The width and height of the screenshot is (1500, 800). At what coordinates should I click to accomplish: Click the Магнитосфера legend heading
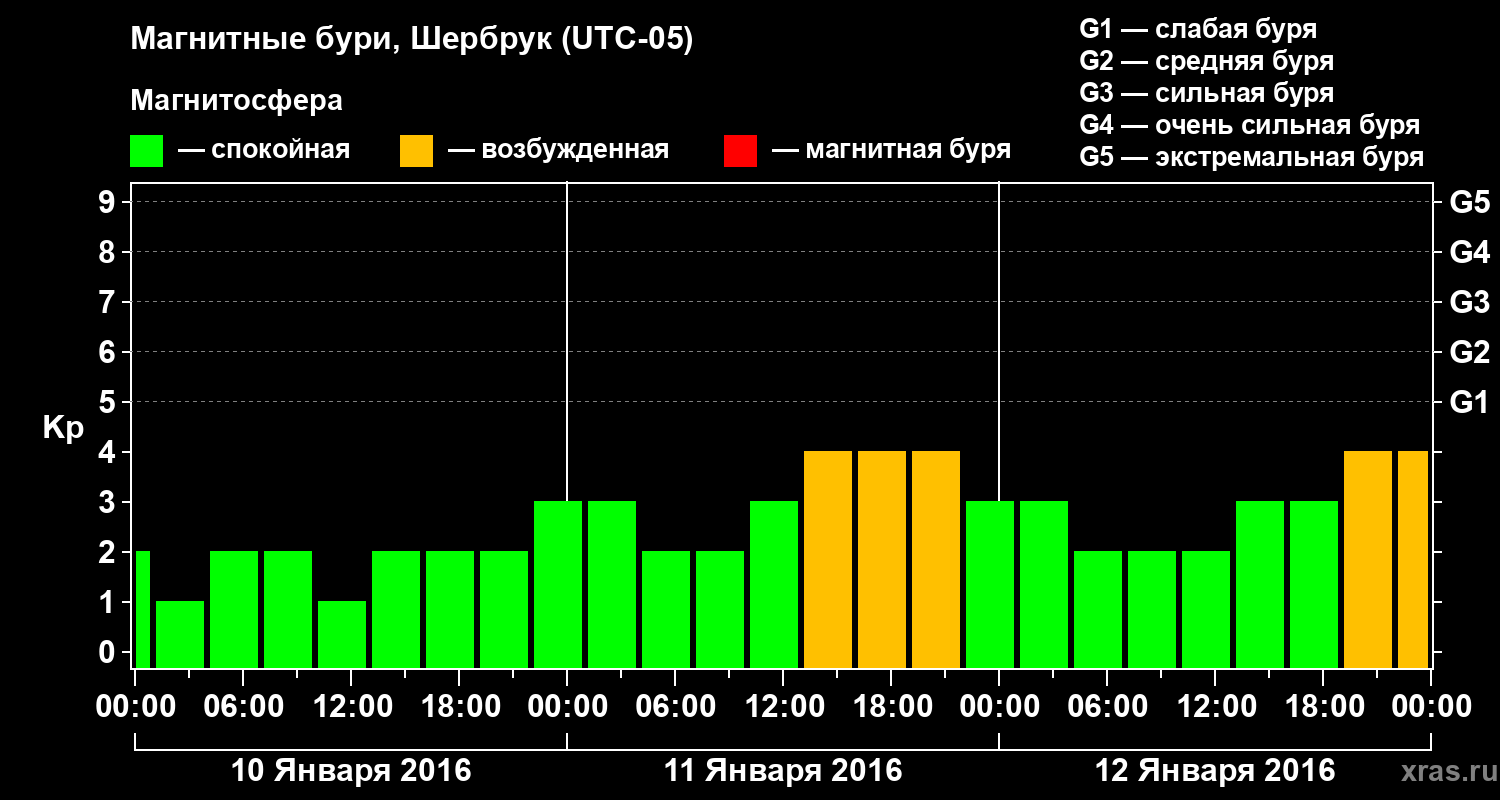tap(236, 101)
